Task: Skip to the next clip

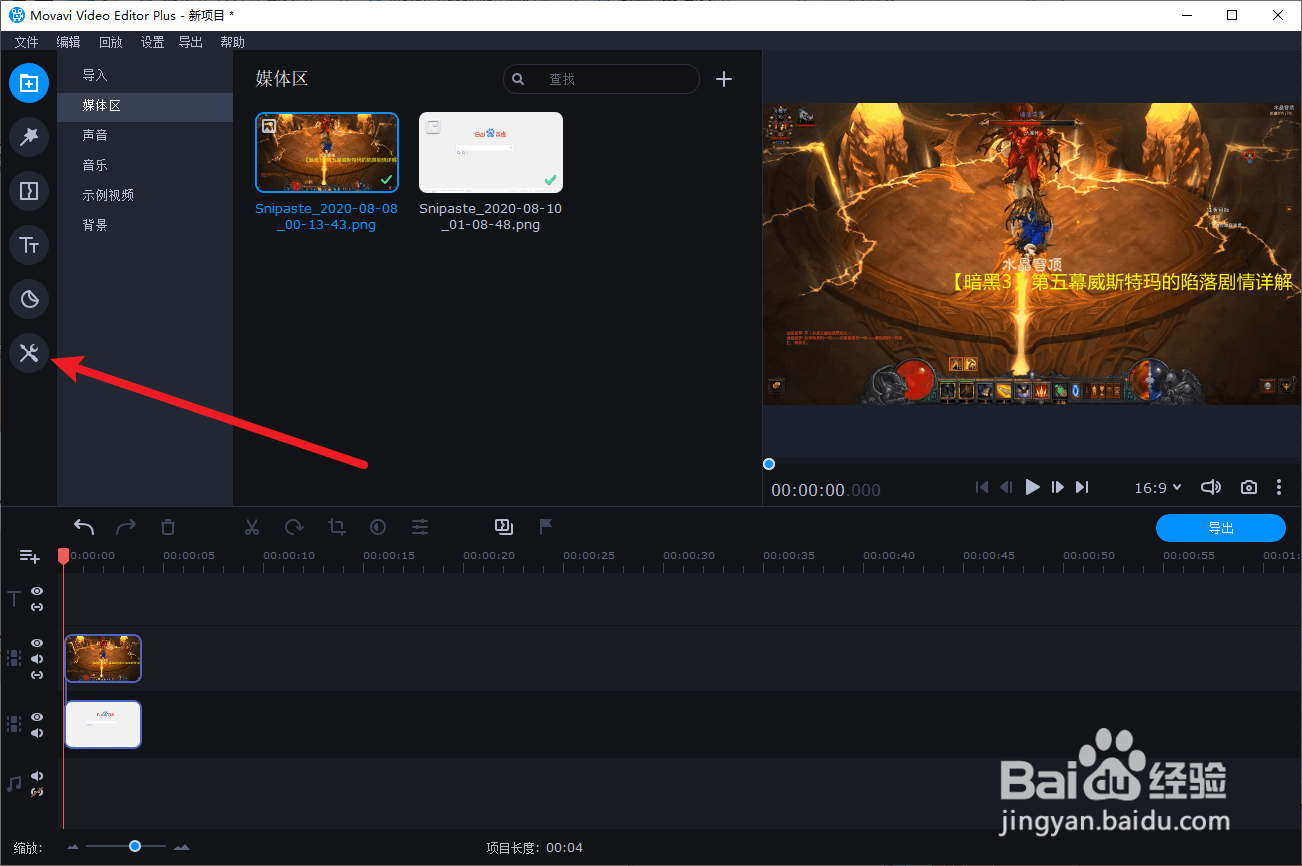Action: (x=1082, y=487)
